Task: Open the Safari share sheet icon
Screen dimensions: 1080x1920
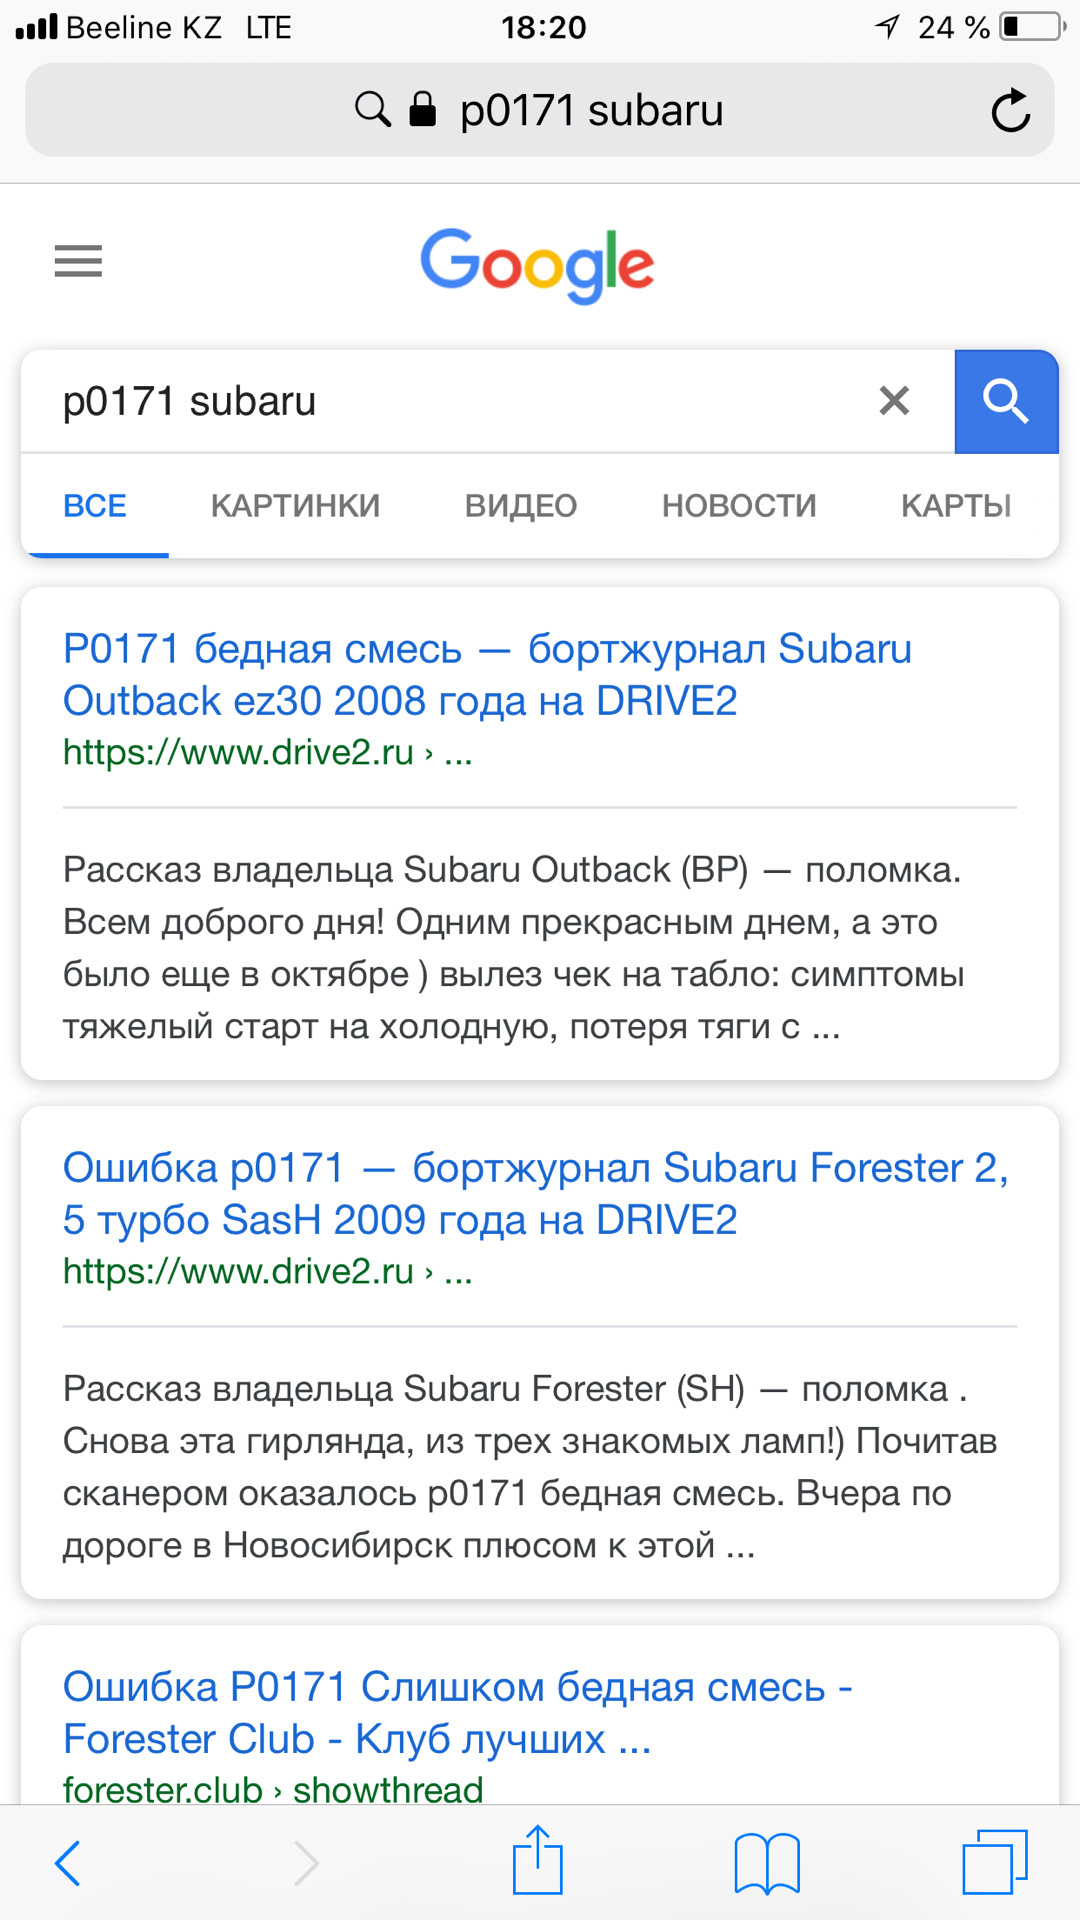Action: (x=538, y=1861)
